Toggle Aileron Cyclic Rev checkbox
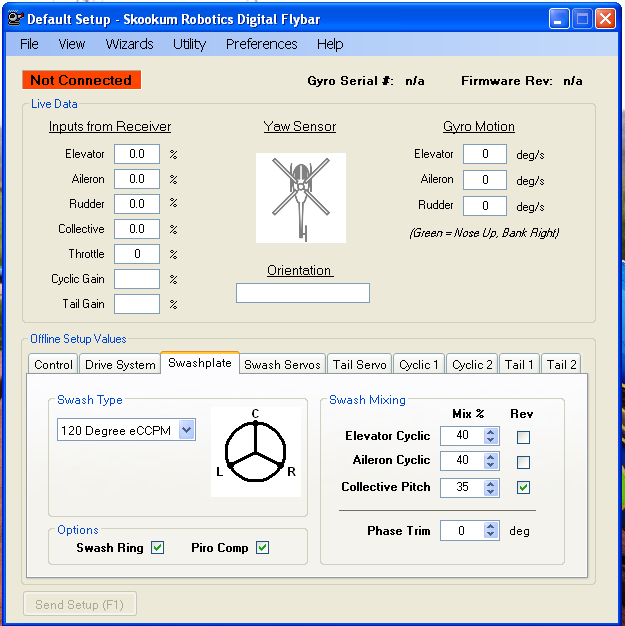 [523, 462]
